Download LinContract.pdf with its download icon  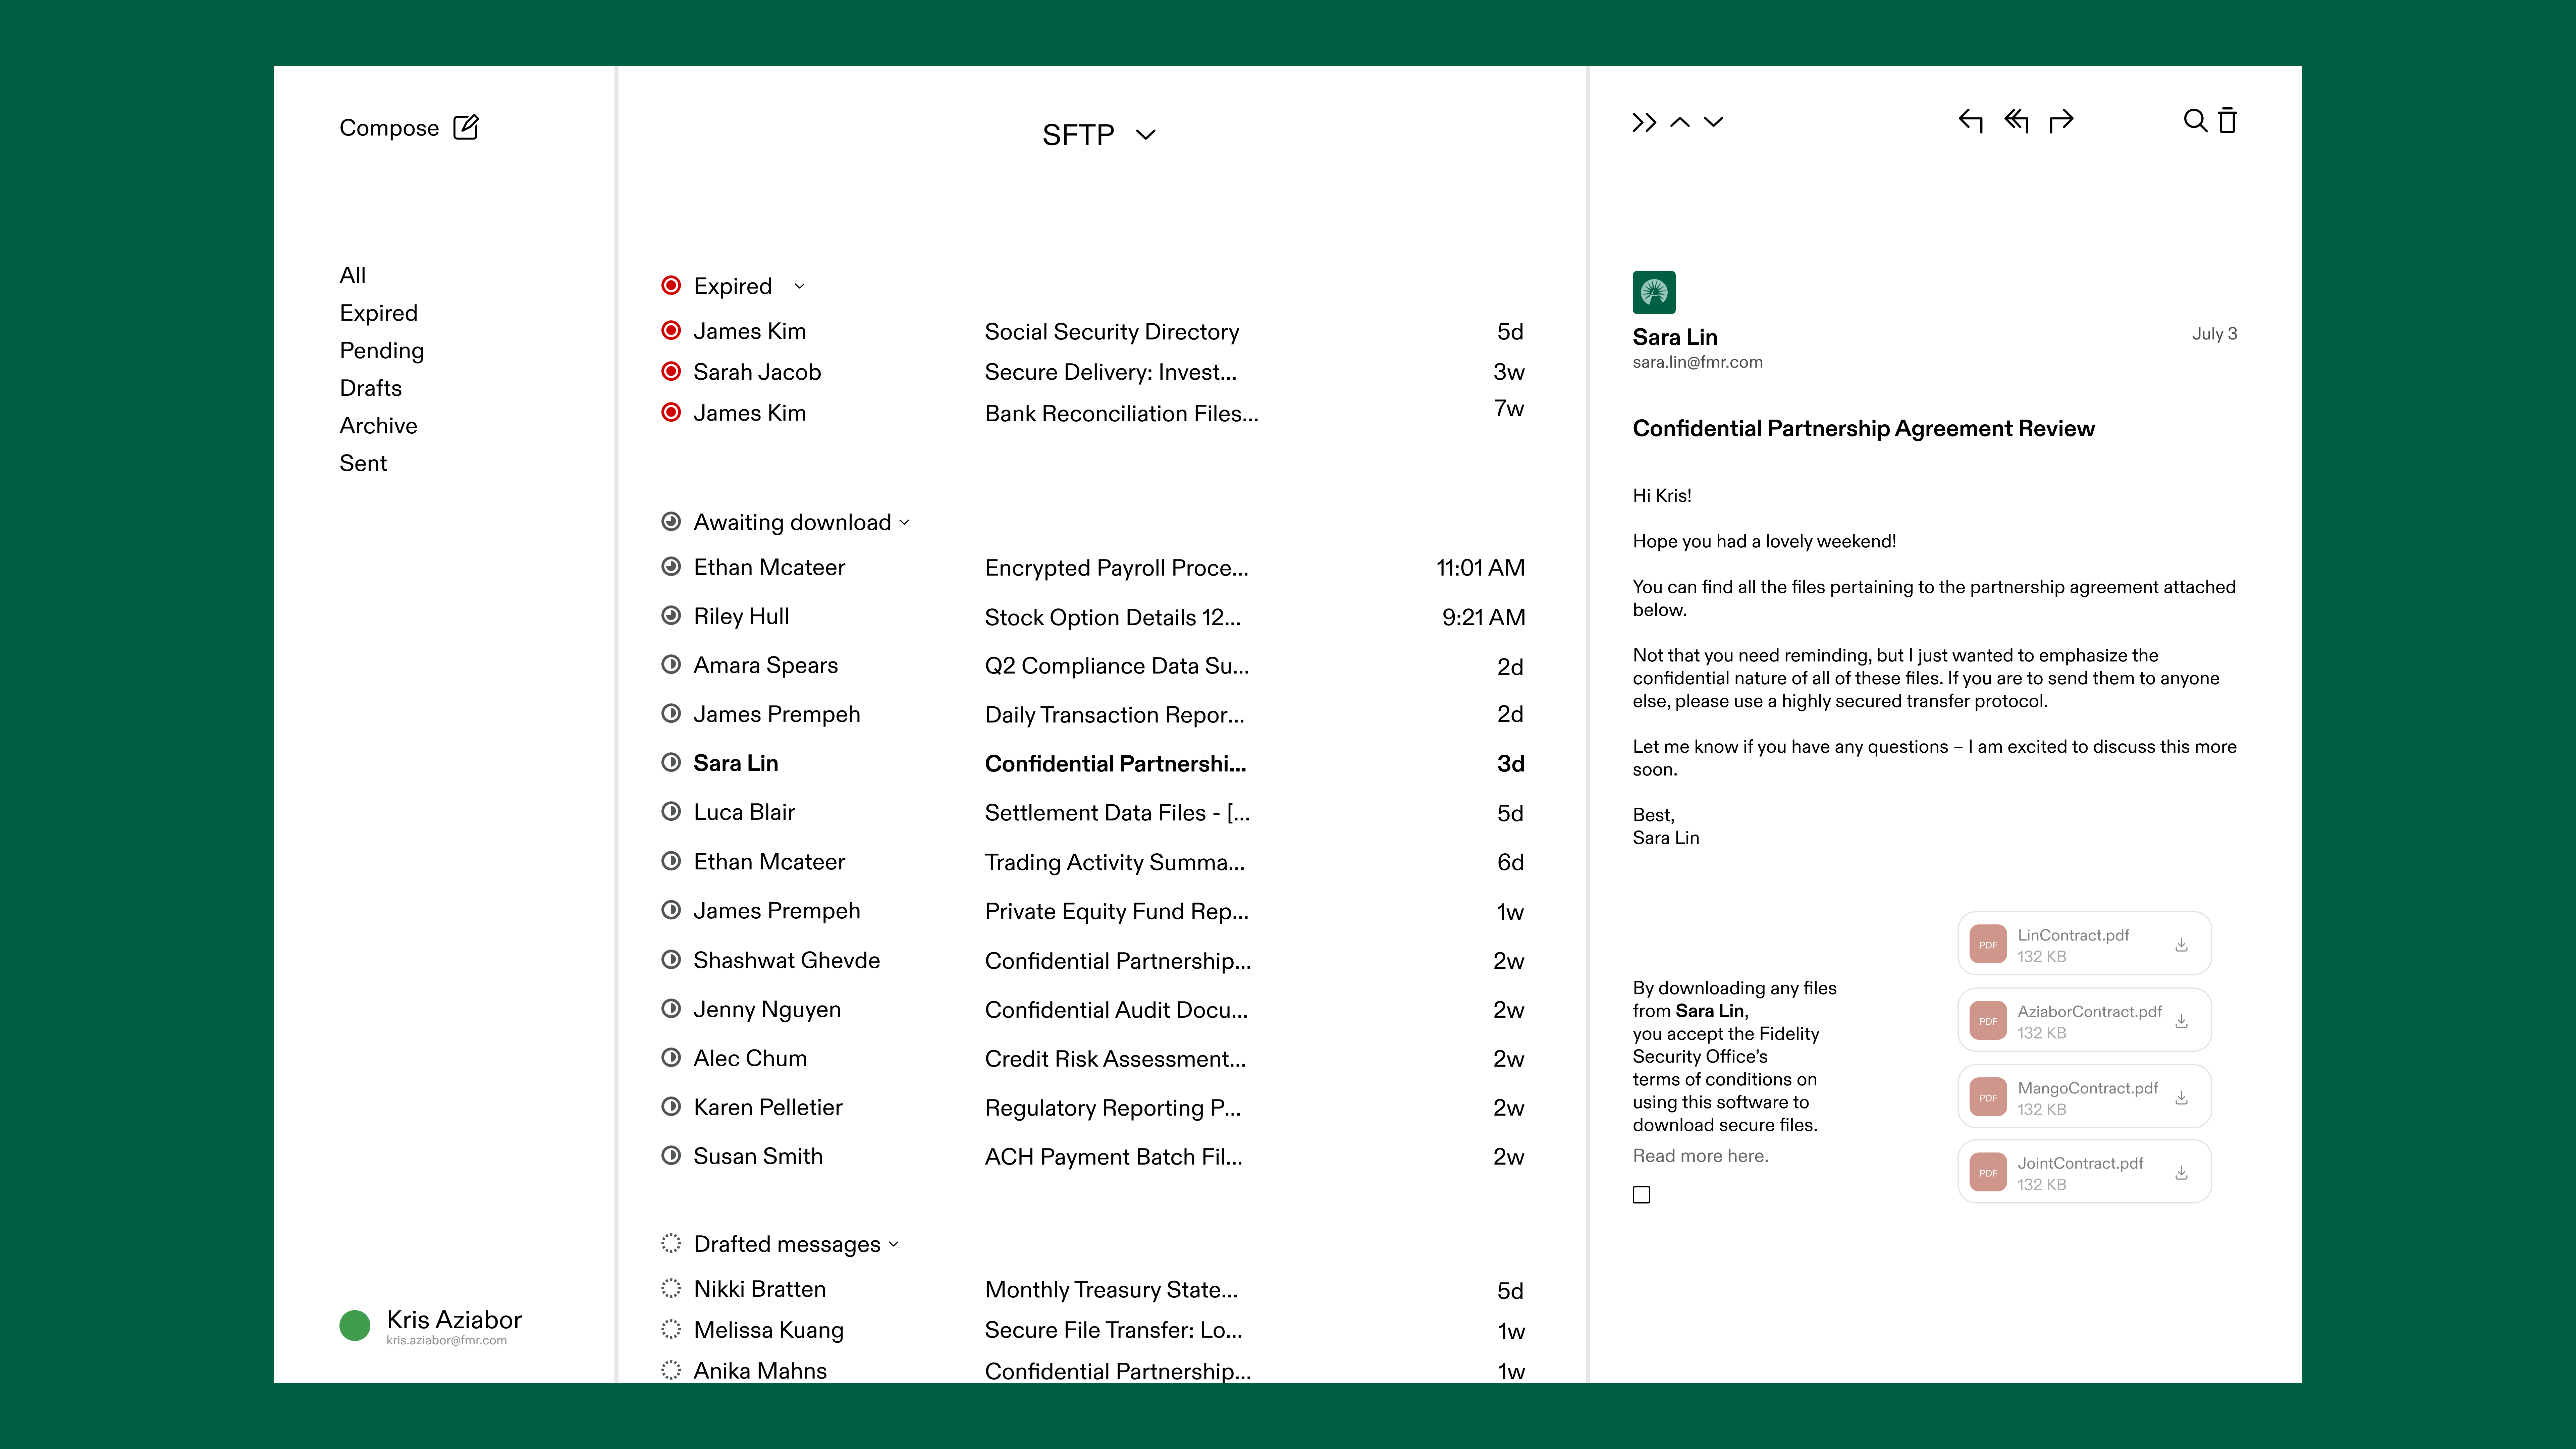pyautogui.click(x=2181, y=945)
